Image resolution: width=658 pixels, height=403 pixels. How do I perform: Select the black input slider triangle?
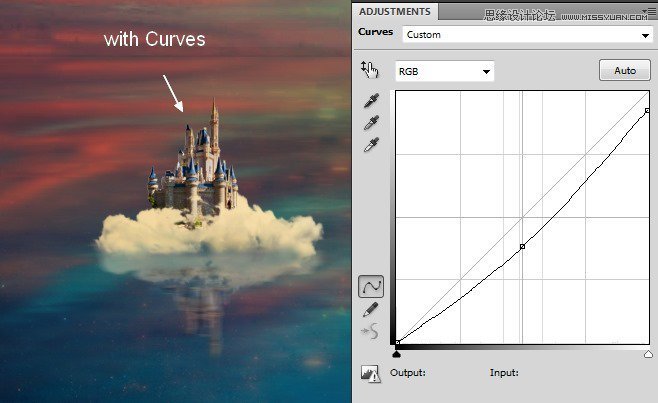tap(397, 354)
